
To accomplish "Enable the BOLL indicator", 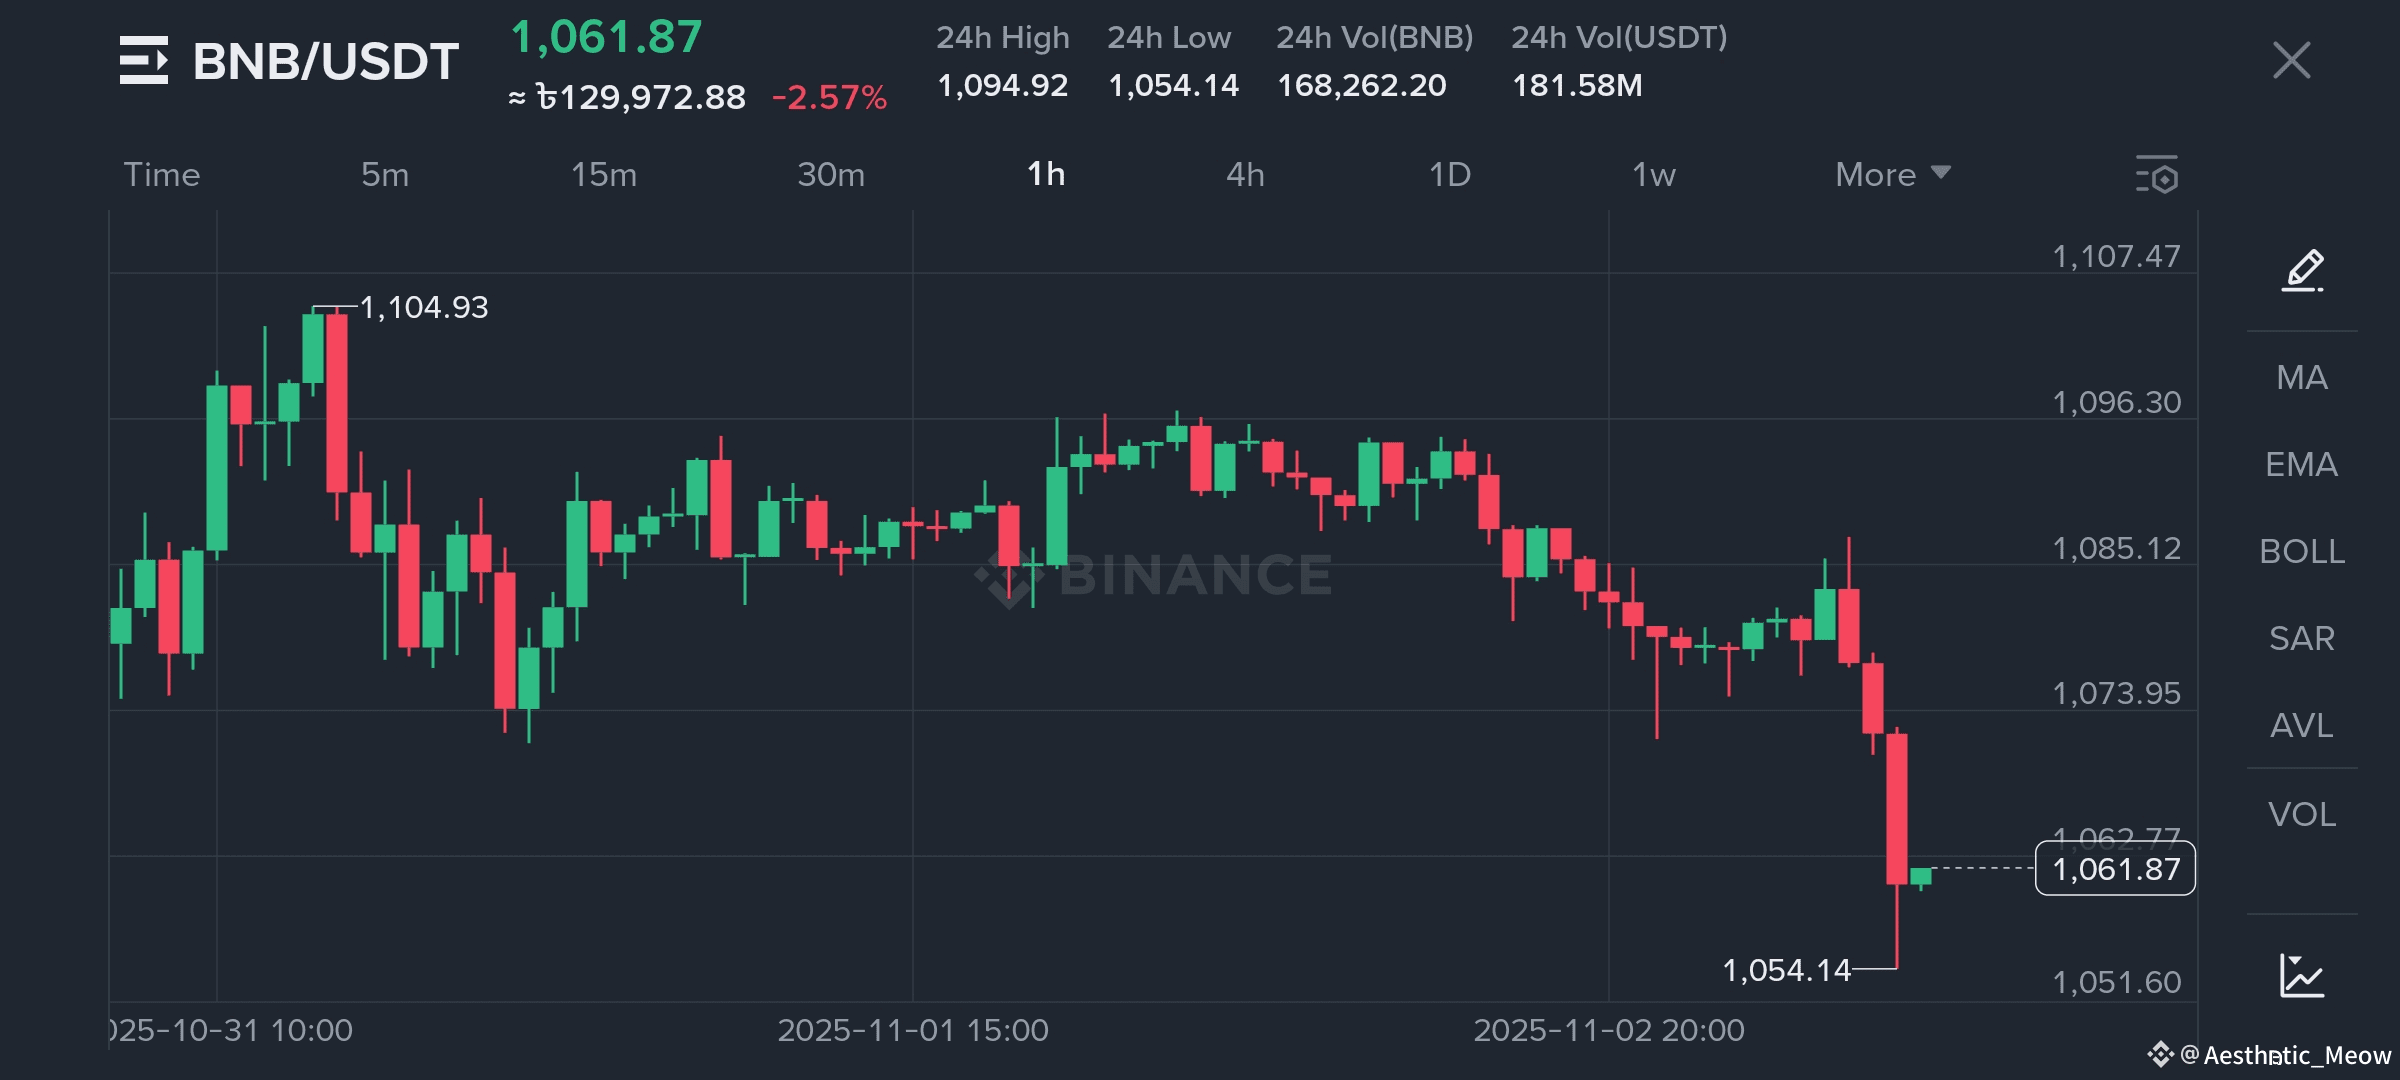I will click(2302, 552).
